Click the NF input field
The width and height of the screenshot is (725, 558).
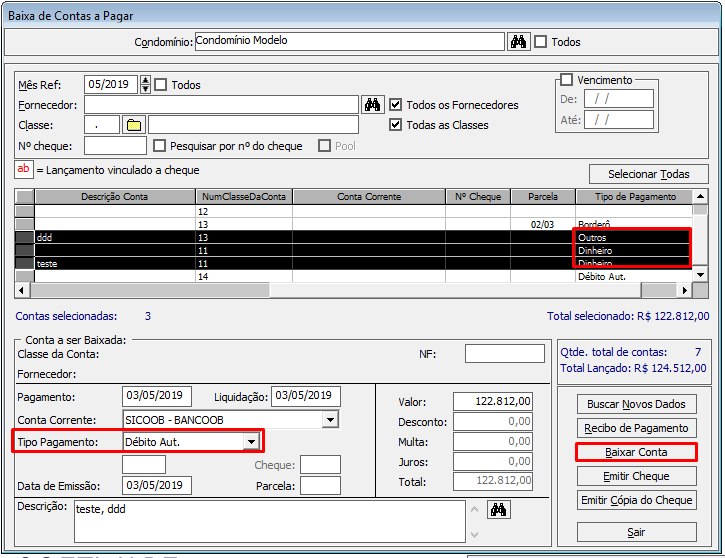pyautogui.click(x=505, y=354)
